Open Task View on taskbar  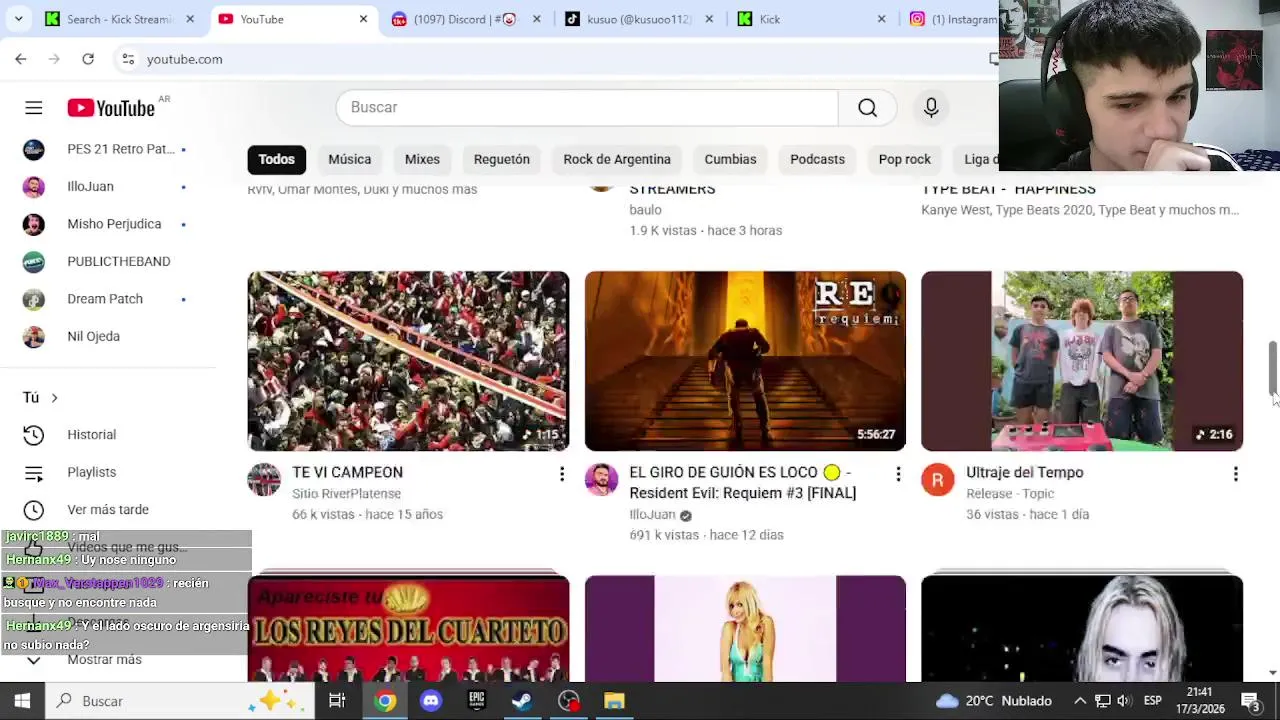click(337, 701)
